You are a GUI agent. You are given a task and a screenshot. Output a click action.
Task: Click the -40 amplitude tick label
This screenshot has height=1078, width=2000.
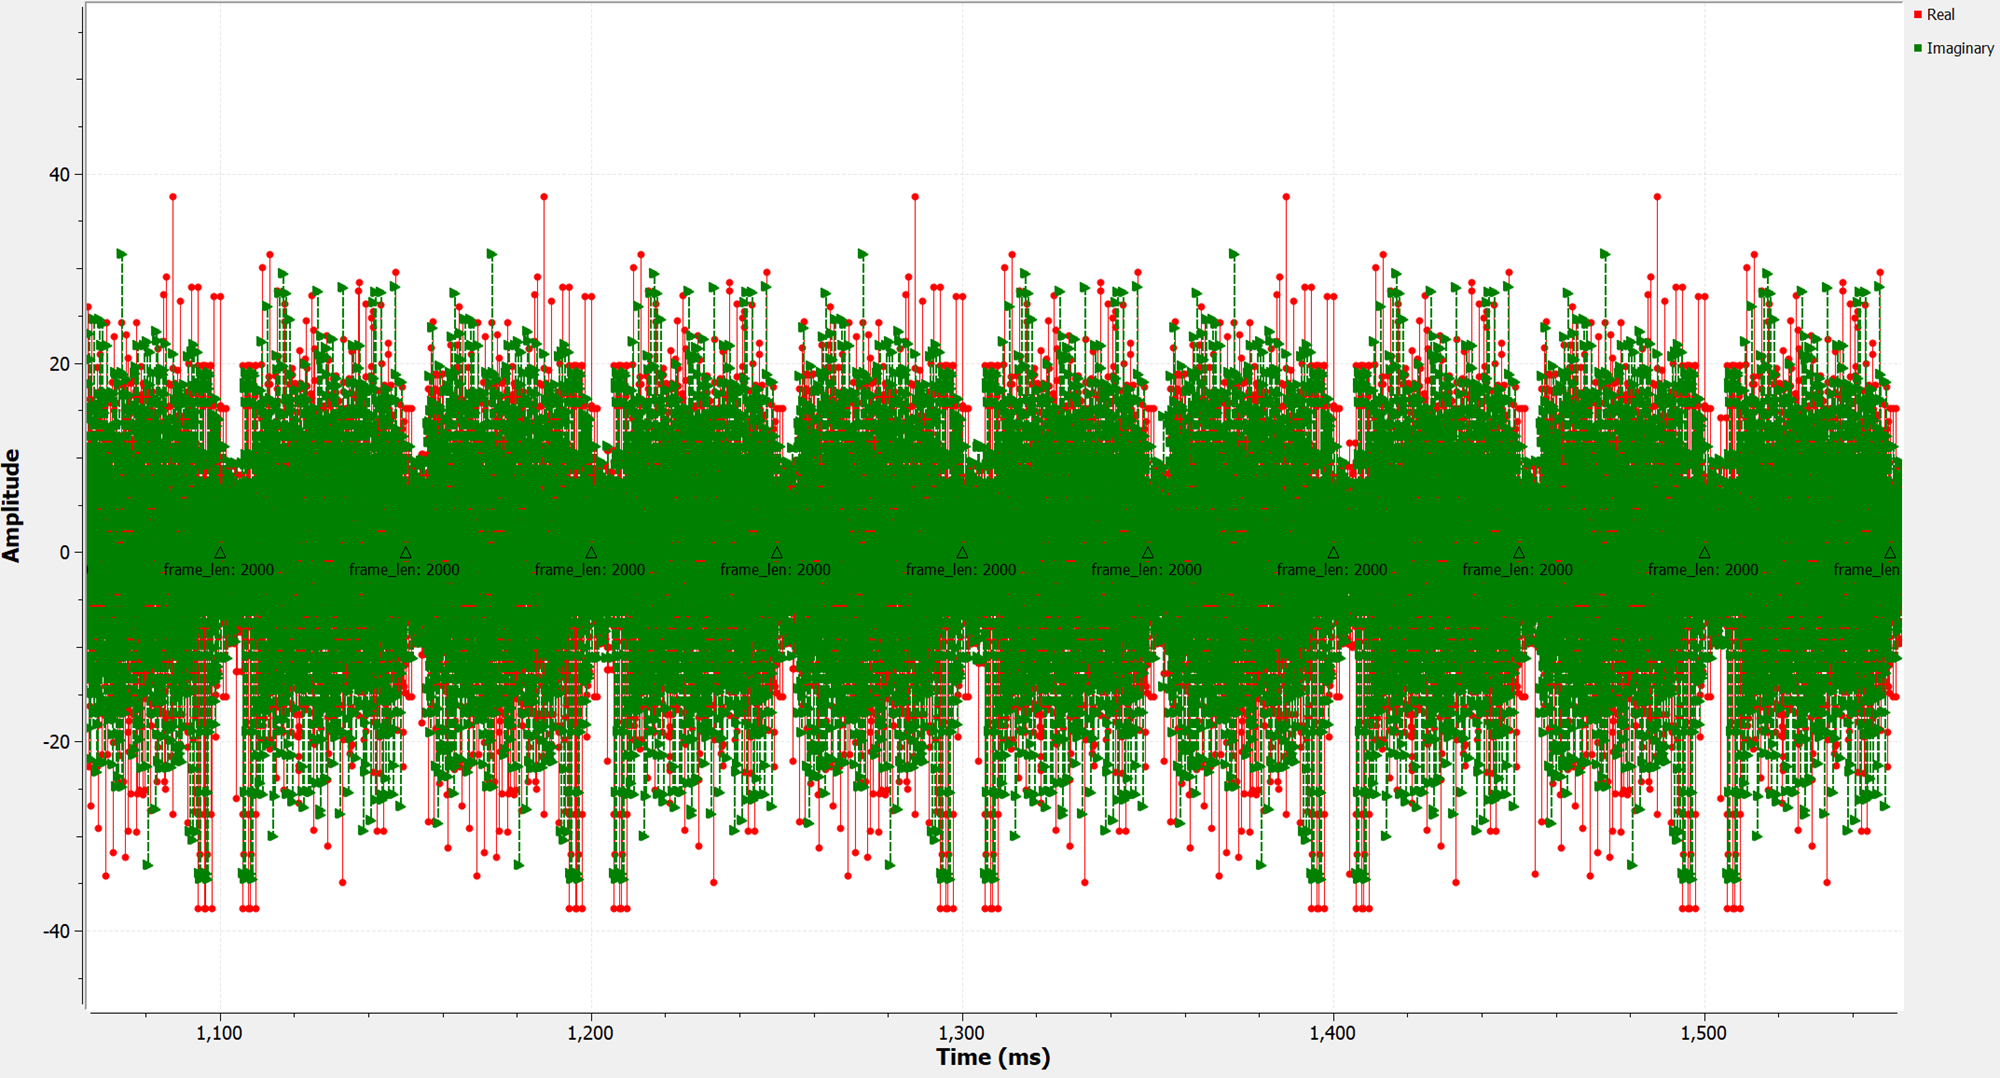(x=57, y=931)
